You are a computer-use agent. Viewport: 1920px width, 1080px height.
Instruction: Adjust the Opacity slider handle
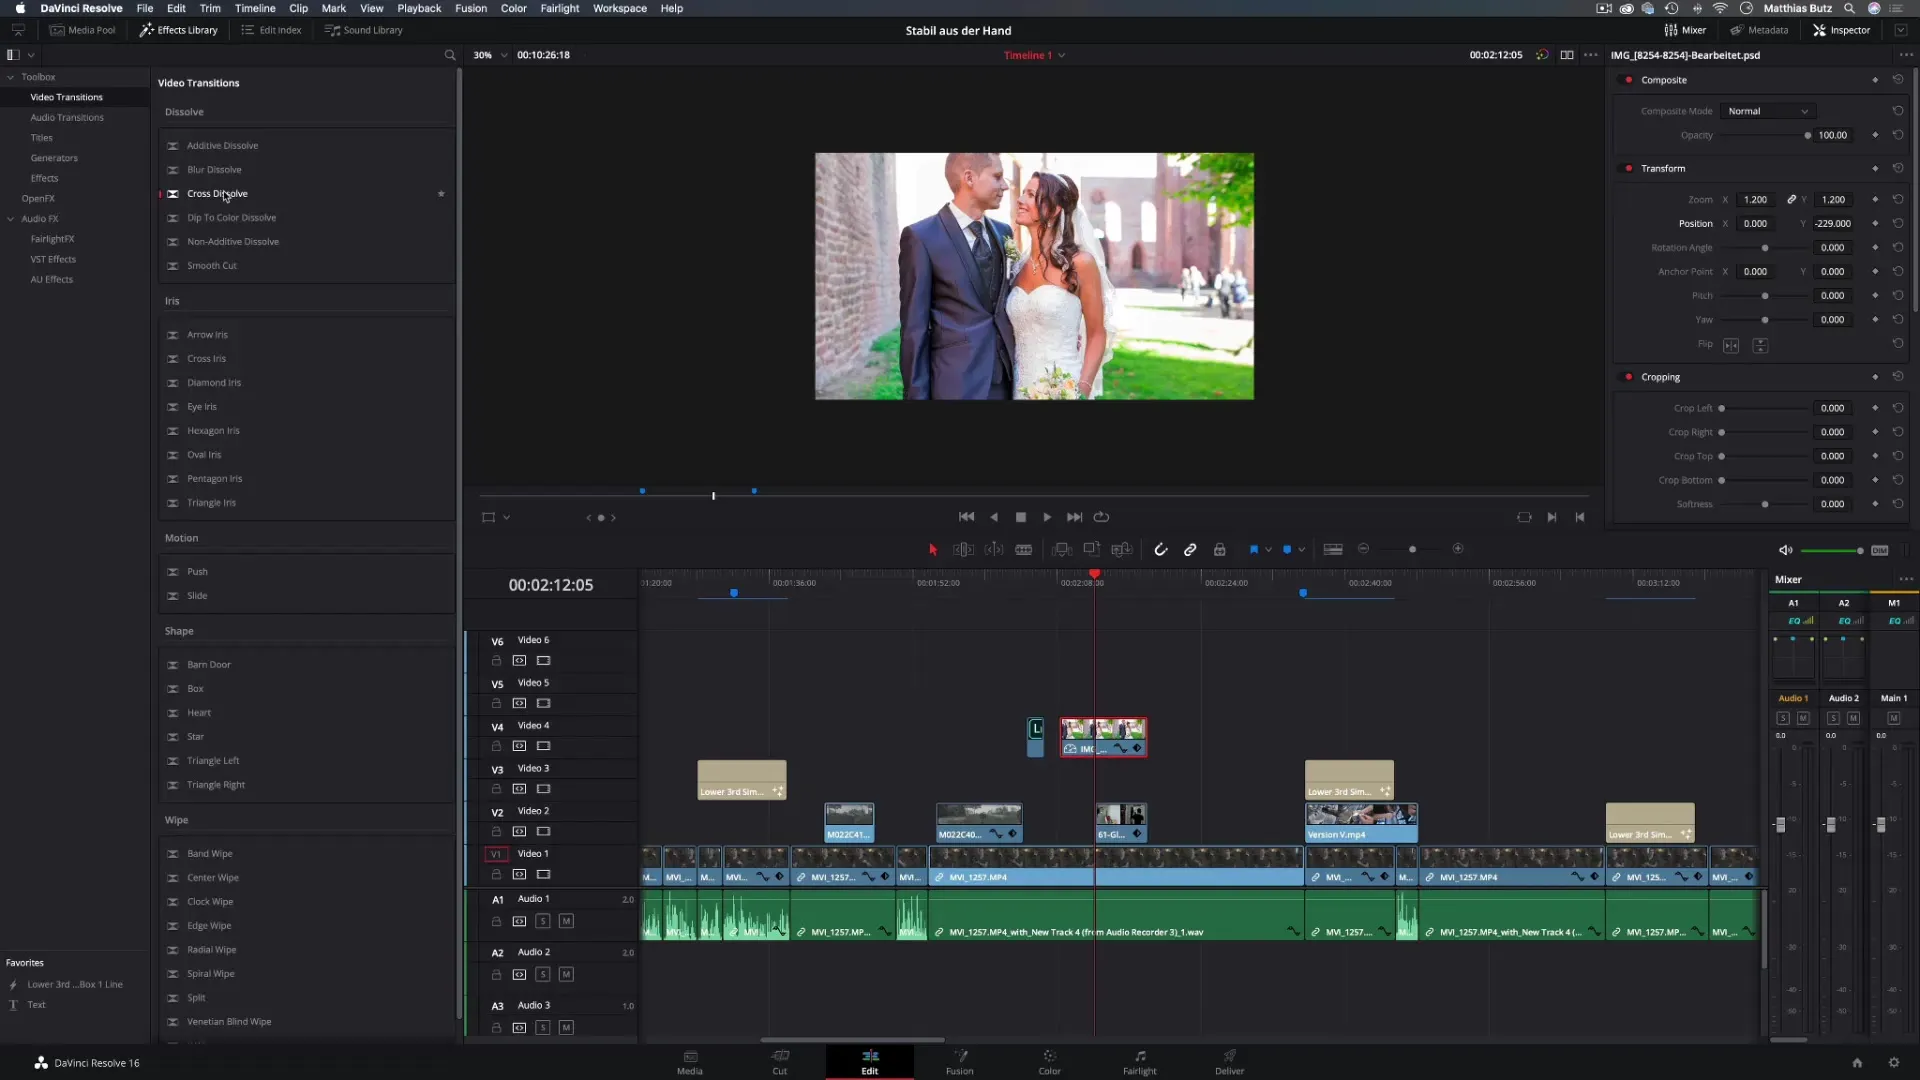pyautogui.click(x=1807, y=135)
